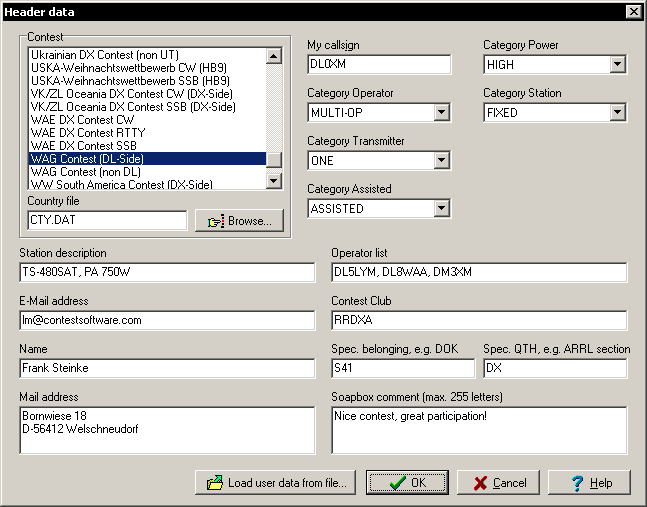The image size is (647, 507).
Task: Expand the Category Station dropdown
Action: click(x=617, y=113)
